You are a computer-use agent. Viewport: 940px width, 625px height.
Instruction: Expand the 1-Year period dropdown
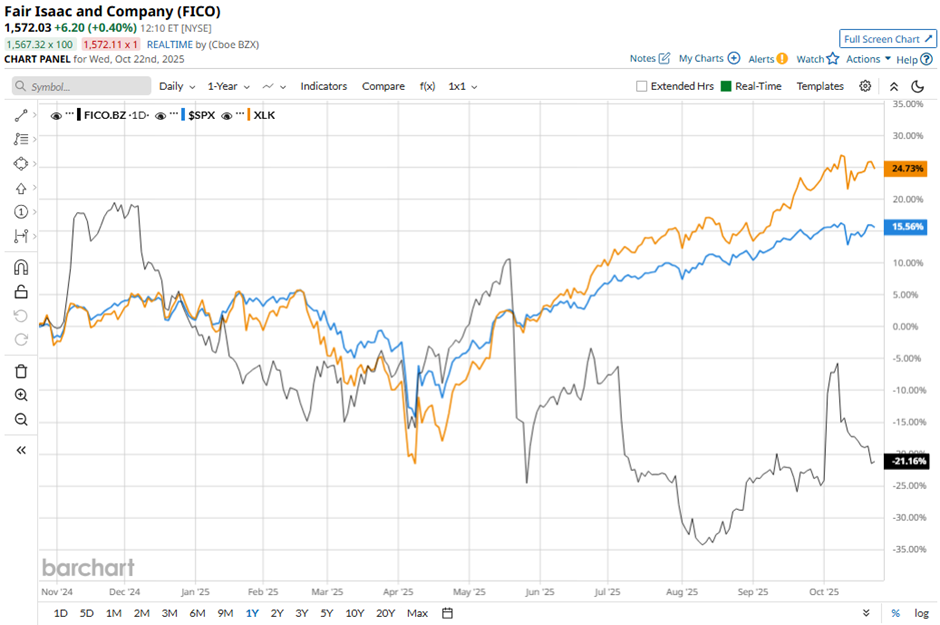click(x=229, y=87)
